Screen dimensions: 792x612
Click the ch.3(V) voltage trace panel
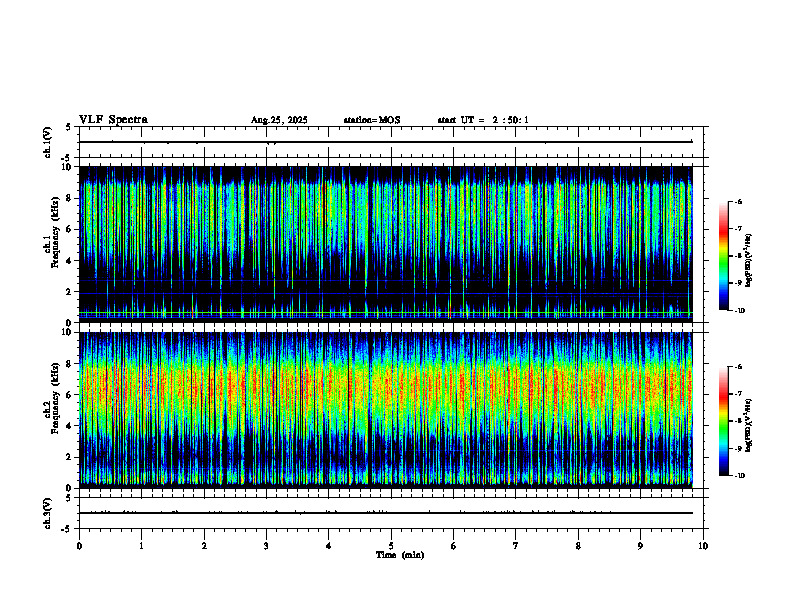click(391, 513)
